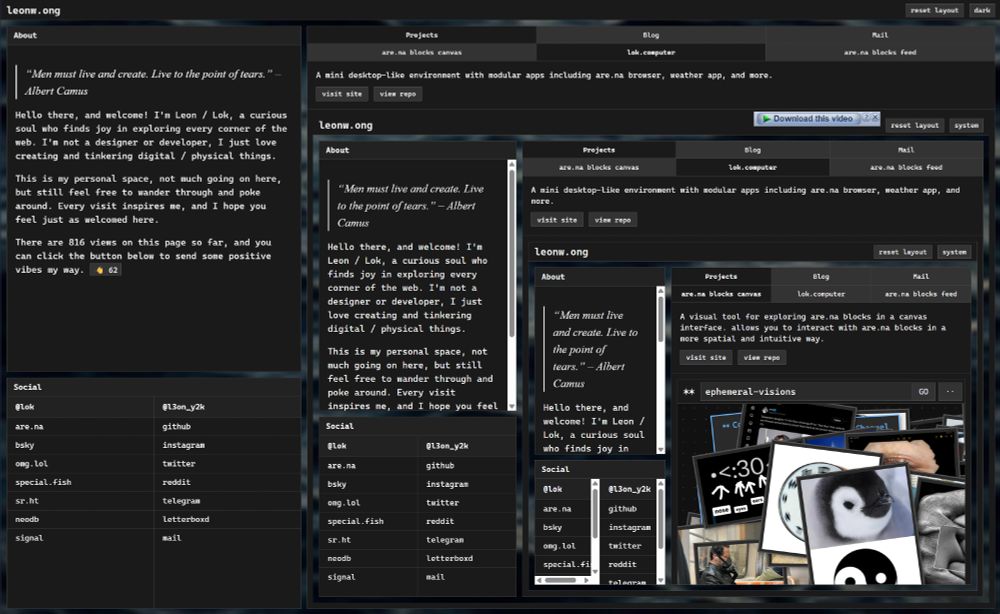1000x614 pixels.
Task: Click view repo in the innermost nested page
Action: click(x=762, y=358)
